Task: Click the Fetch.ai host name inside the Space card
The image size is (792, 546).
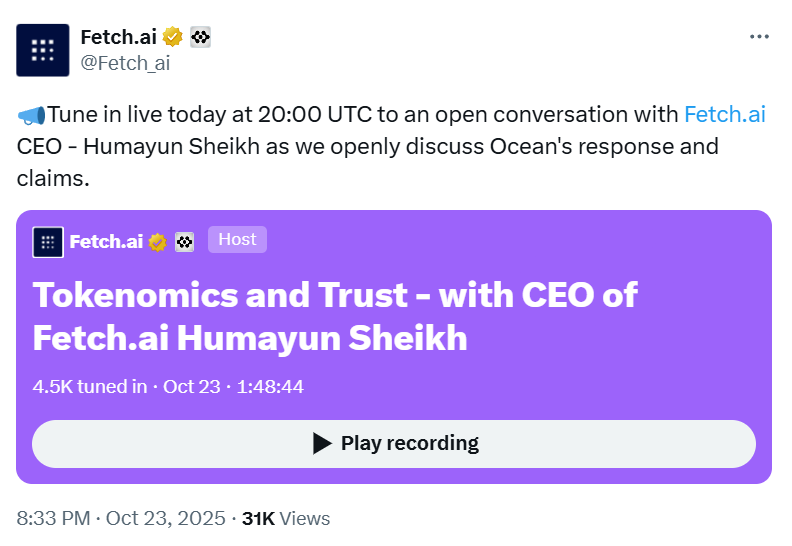Action: (105, 242)
